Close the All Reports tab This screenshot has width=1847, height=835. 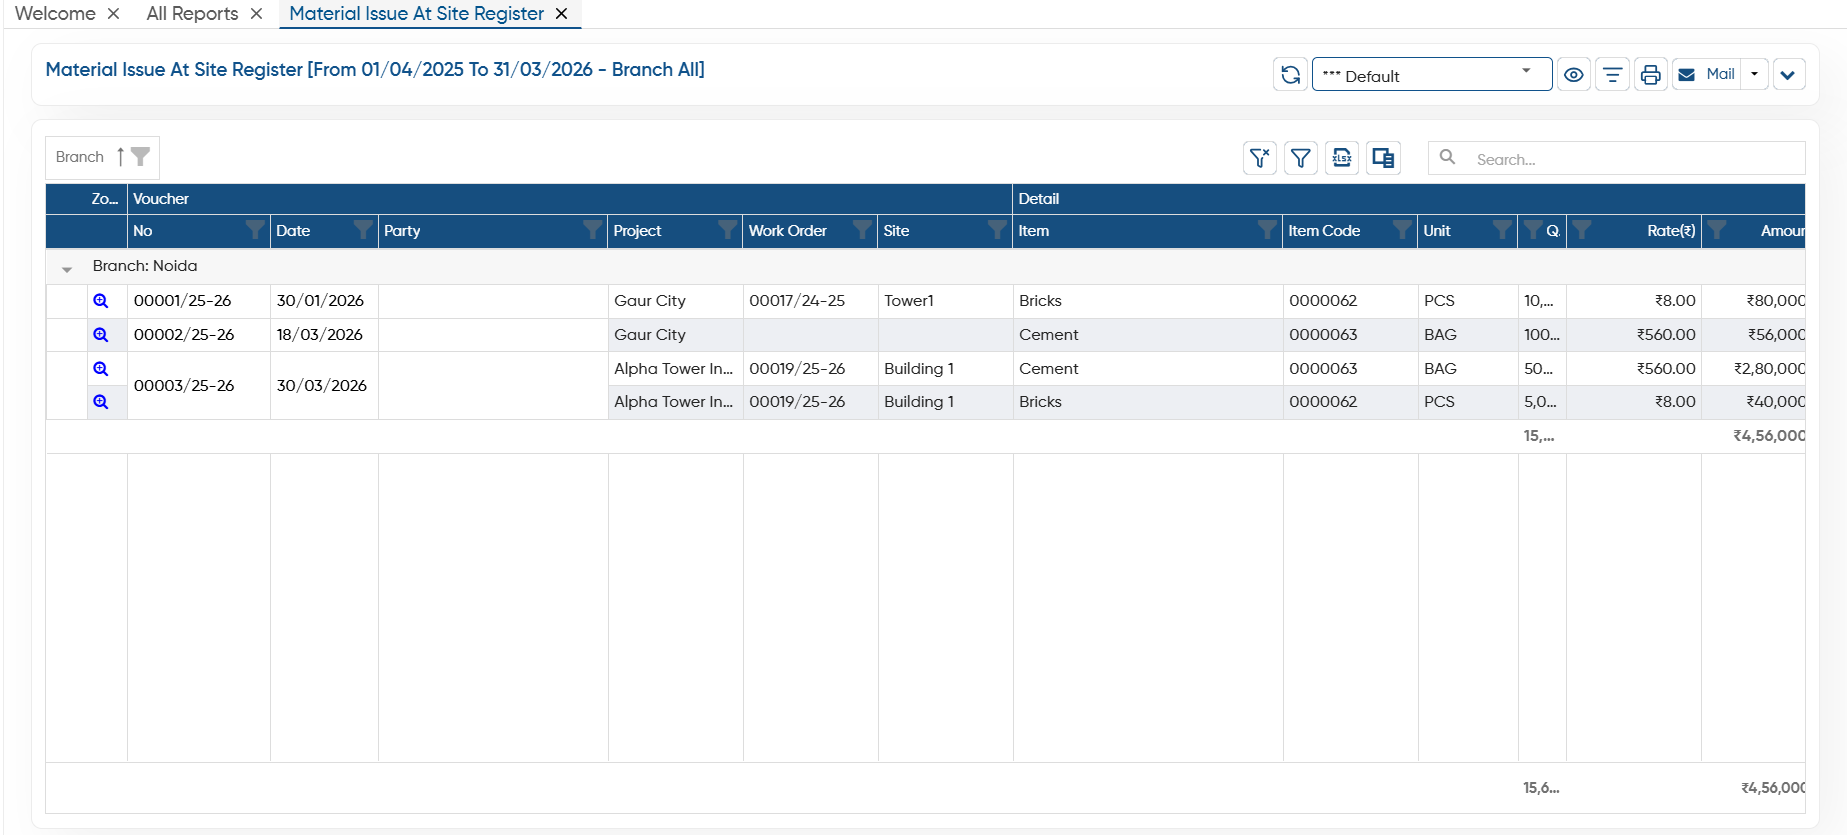click(257, 14)
